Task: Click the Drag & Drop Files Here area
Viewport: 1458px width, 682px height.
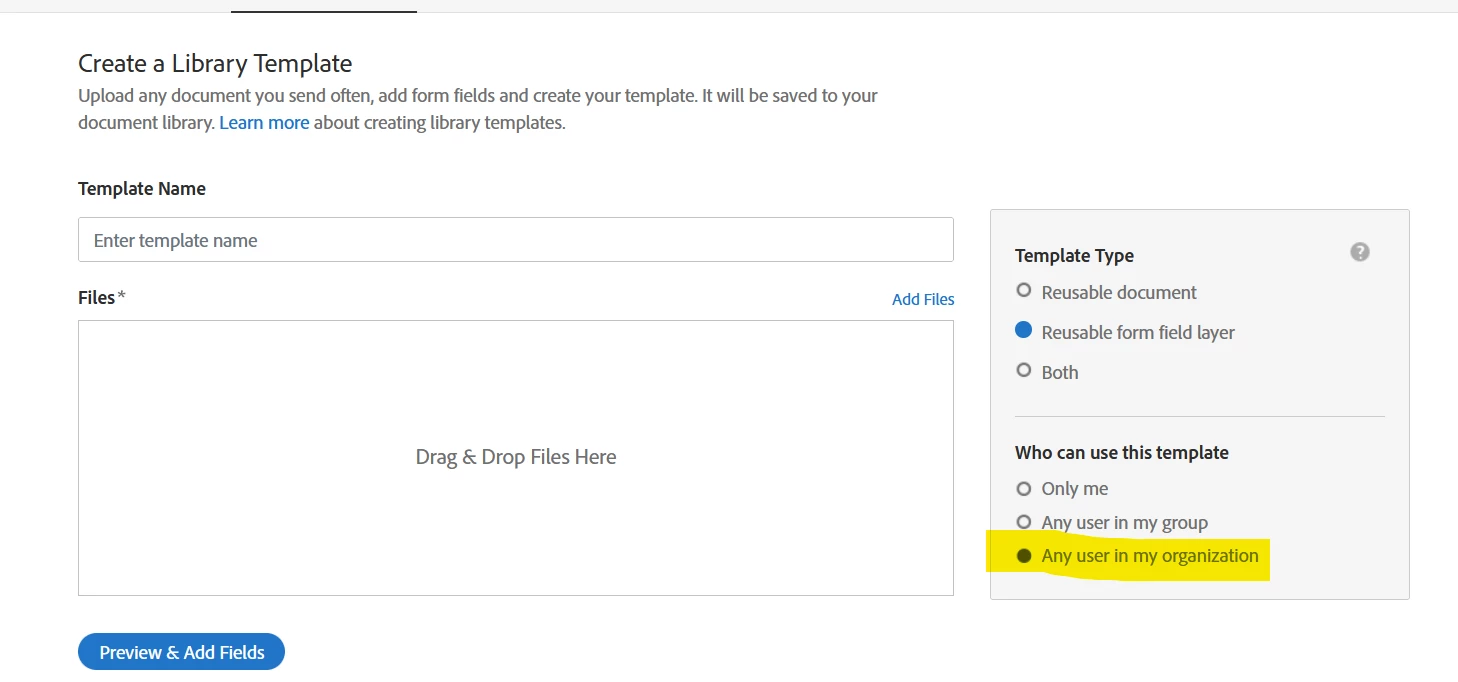Action: 515,457
